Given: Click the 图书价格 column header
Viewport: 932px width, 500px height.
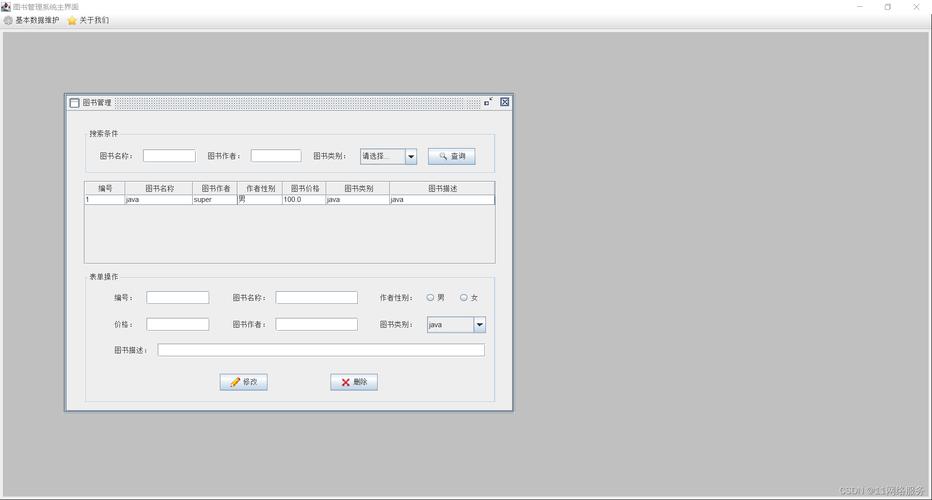Looking at the screenshot, I should (304, 188).
